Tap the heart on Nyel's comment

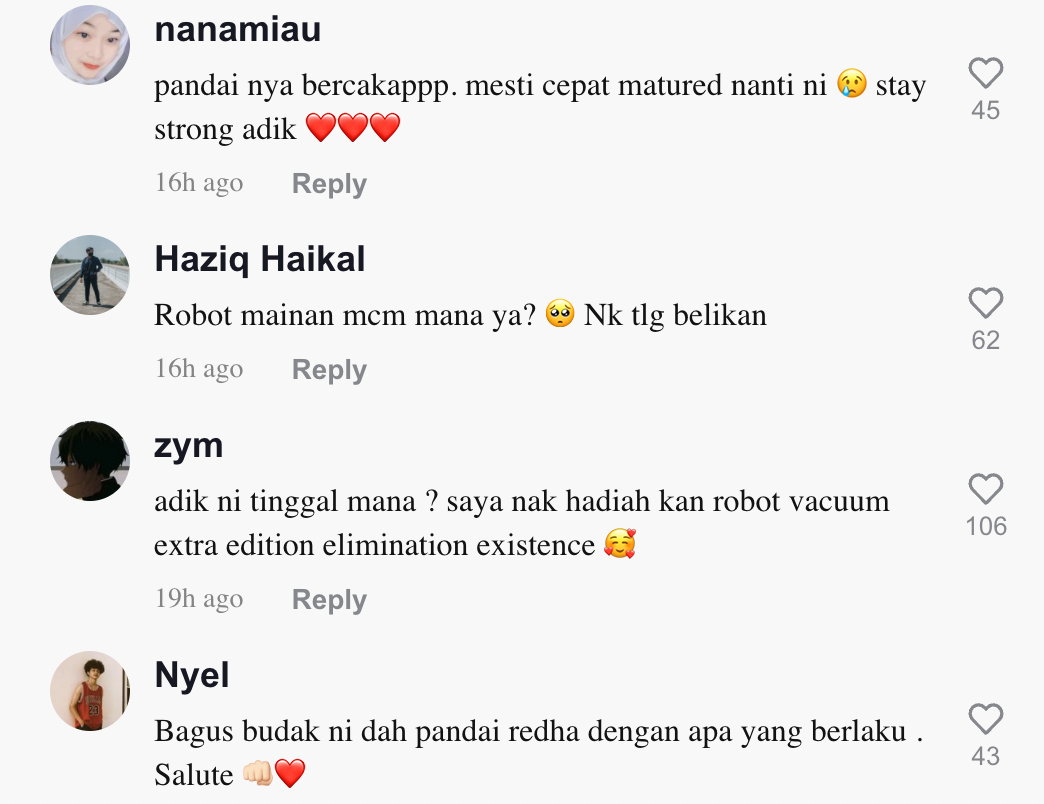tap(985, 719)
